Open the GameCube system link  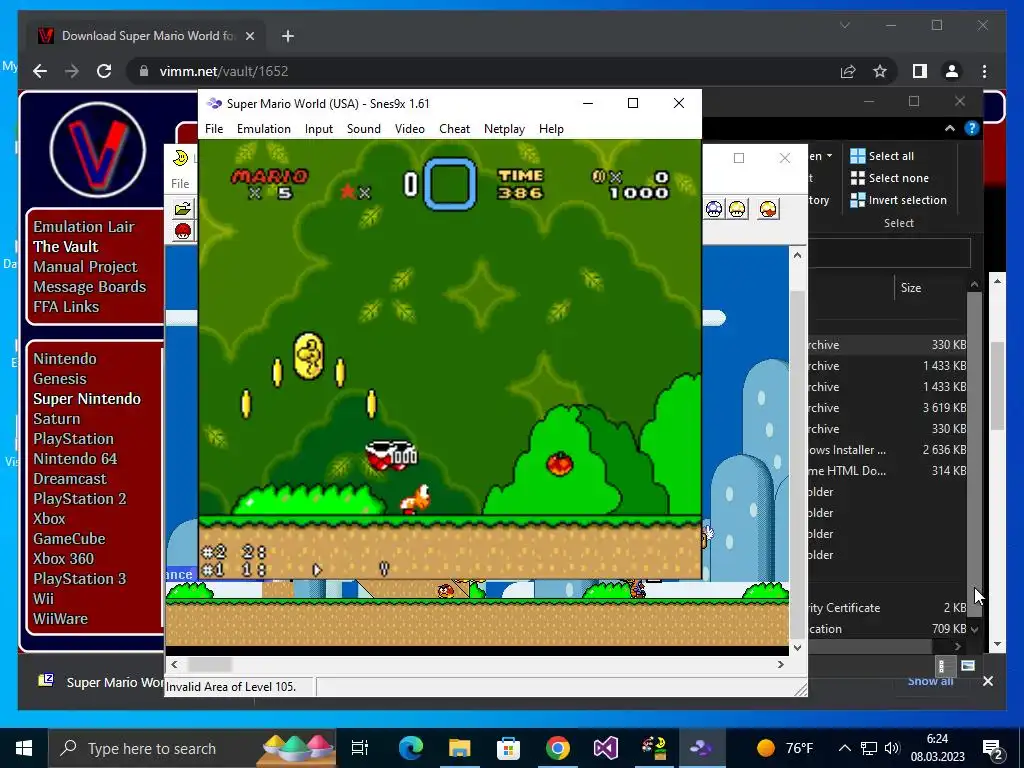pyautogui.click(x=69, y=539)
